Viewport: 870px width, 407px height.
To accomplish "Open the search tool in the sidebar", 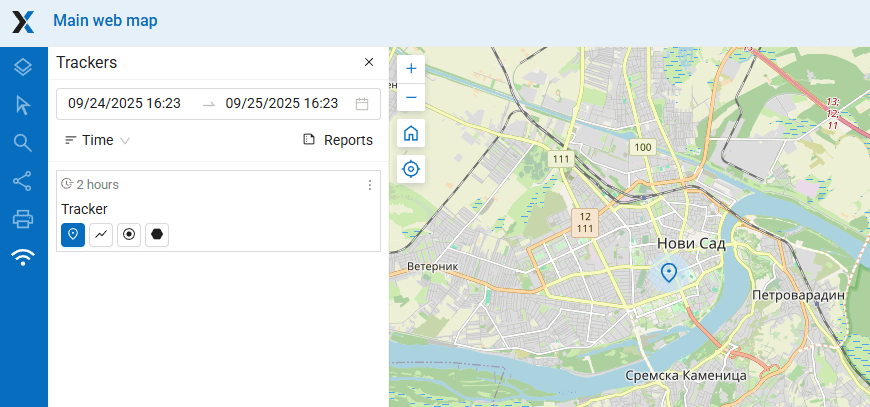I will [23, 143].
